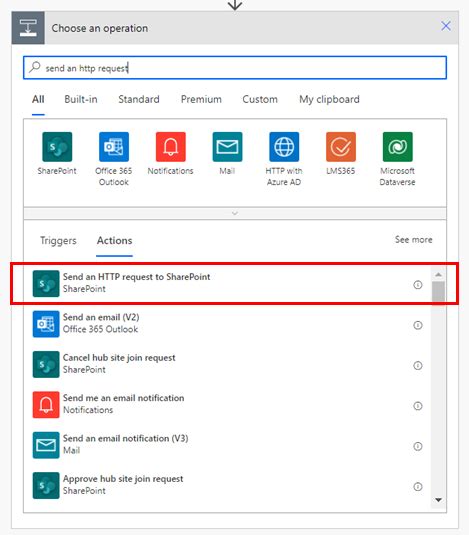Click bell icon of Send me an email notification
The image size is (469, 535).
click(x=46, y=405)
